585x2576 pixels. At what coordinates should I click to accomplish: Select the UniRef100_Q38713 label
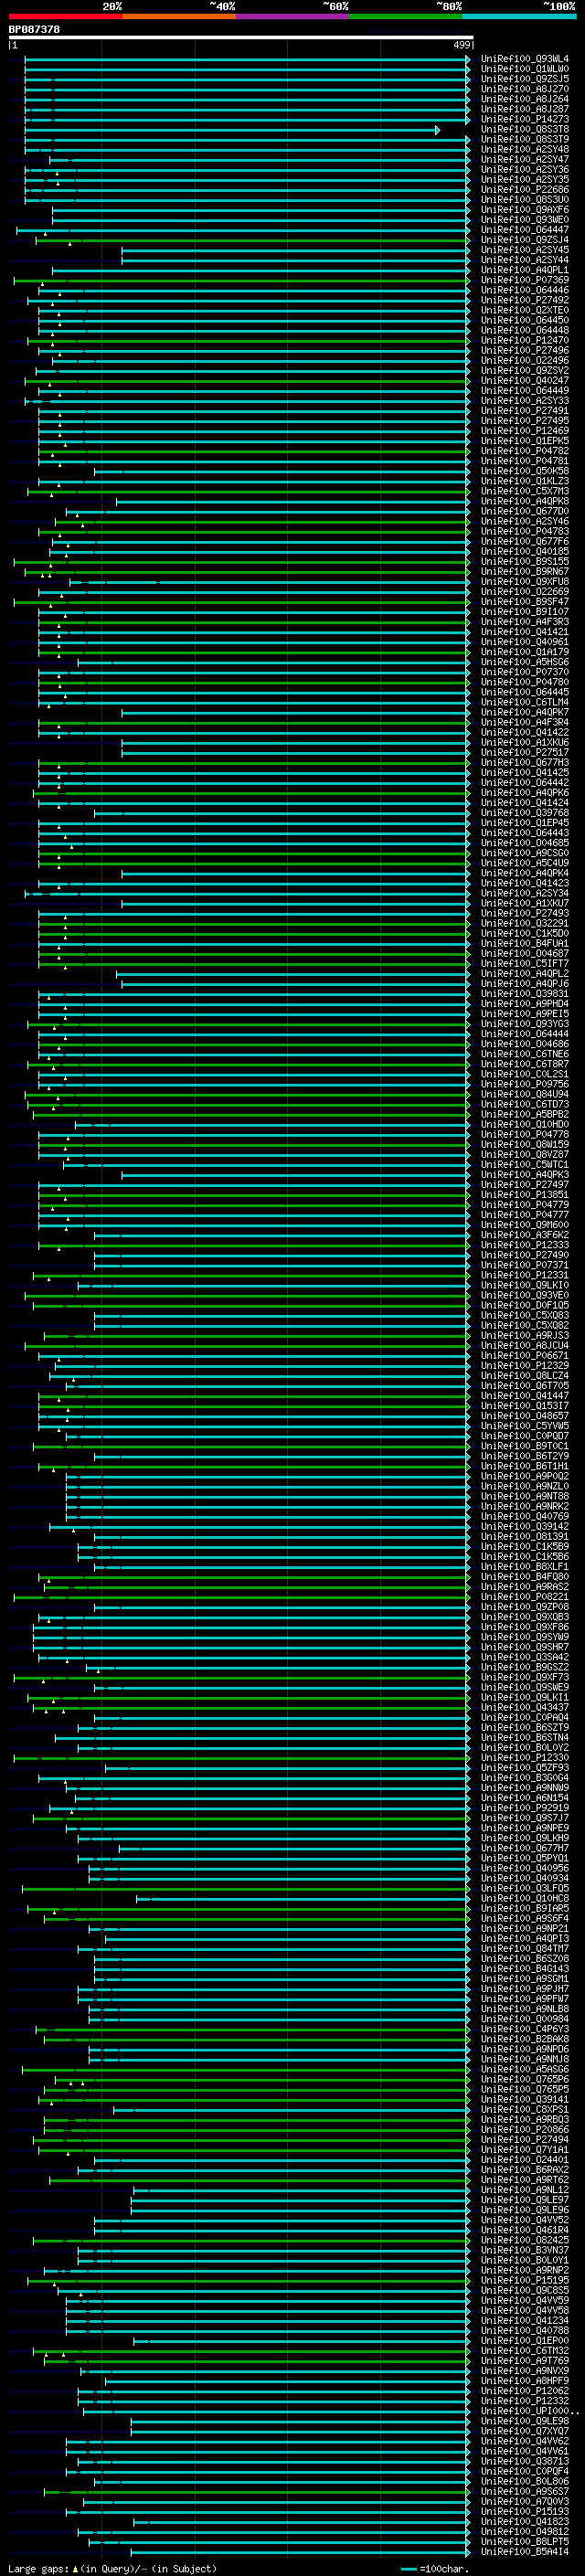coord(525,2461)
